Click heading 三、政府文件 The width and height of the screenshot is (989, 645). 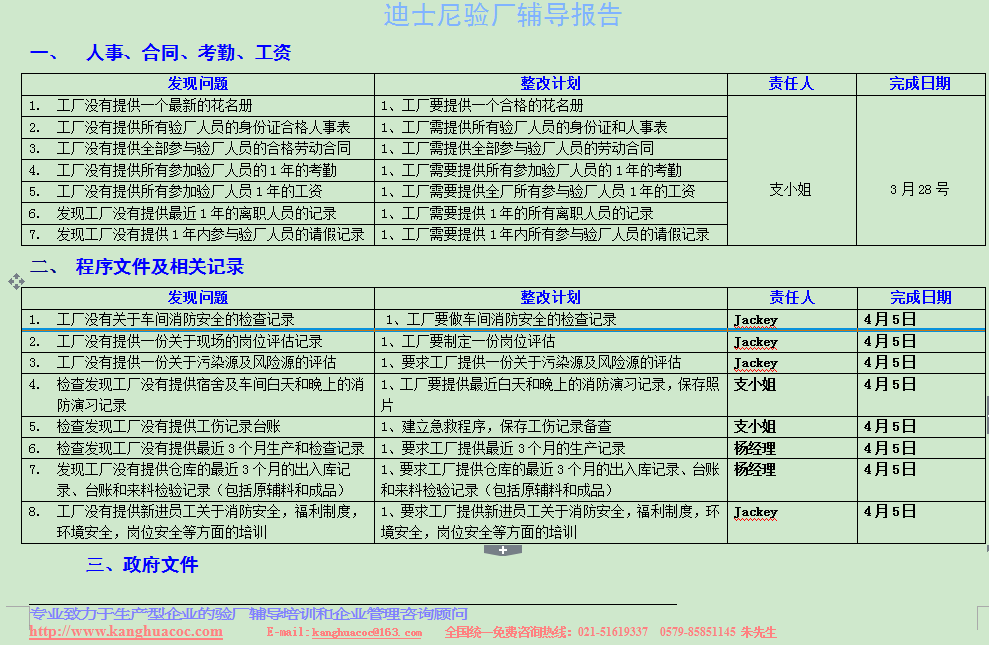pyautogui.click(x=142, y=564)
